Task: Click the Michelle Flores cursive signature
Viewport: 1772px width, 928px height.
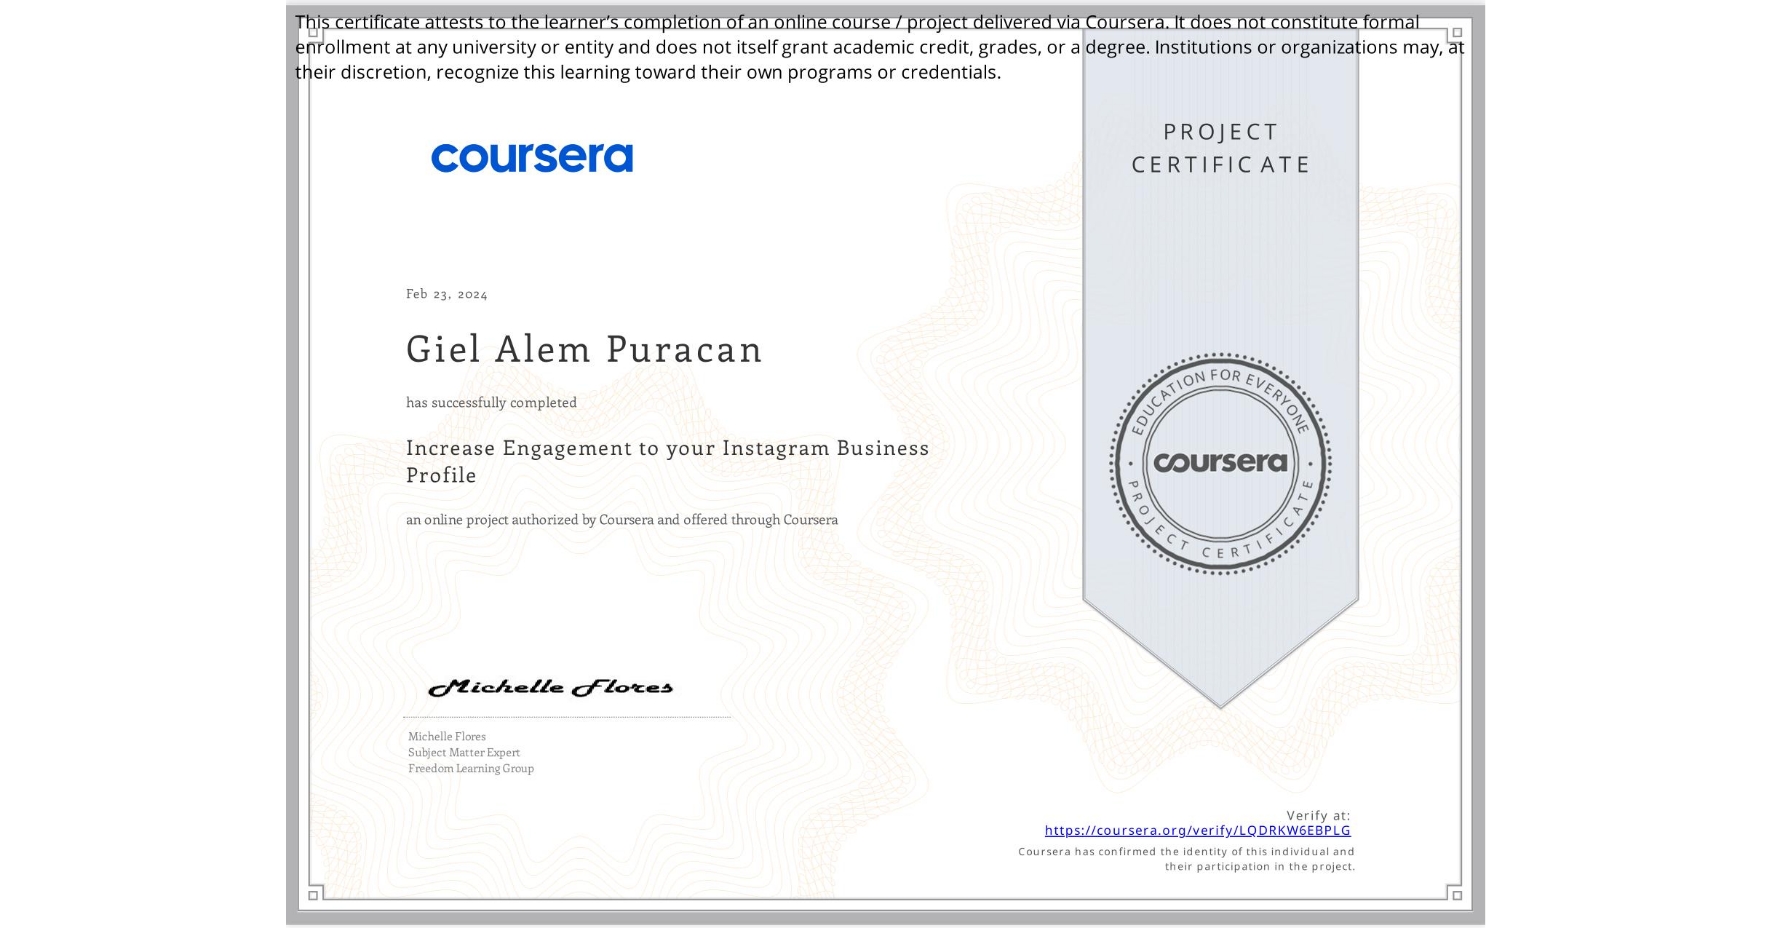Action: click(550, 687)
